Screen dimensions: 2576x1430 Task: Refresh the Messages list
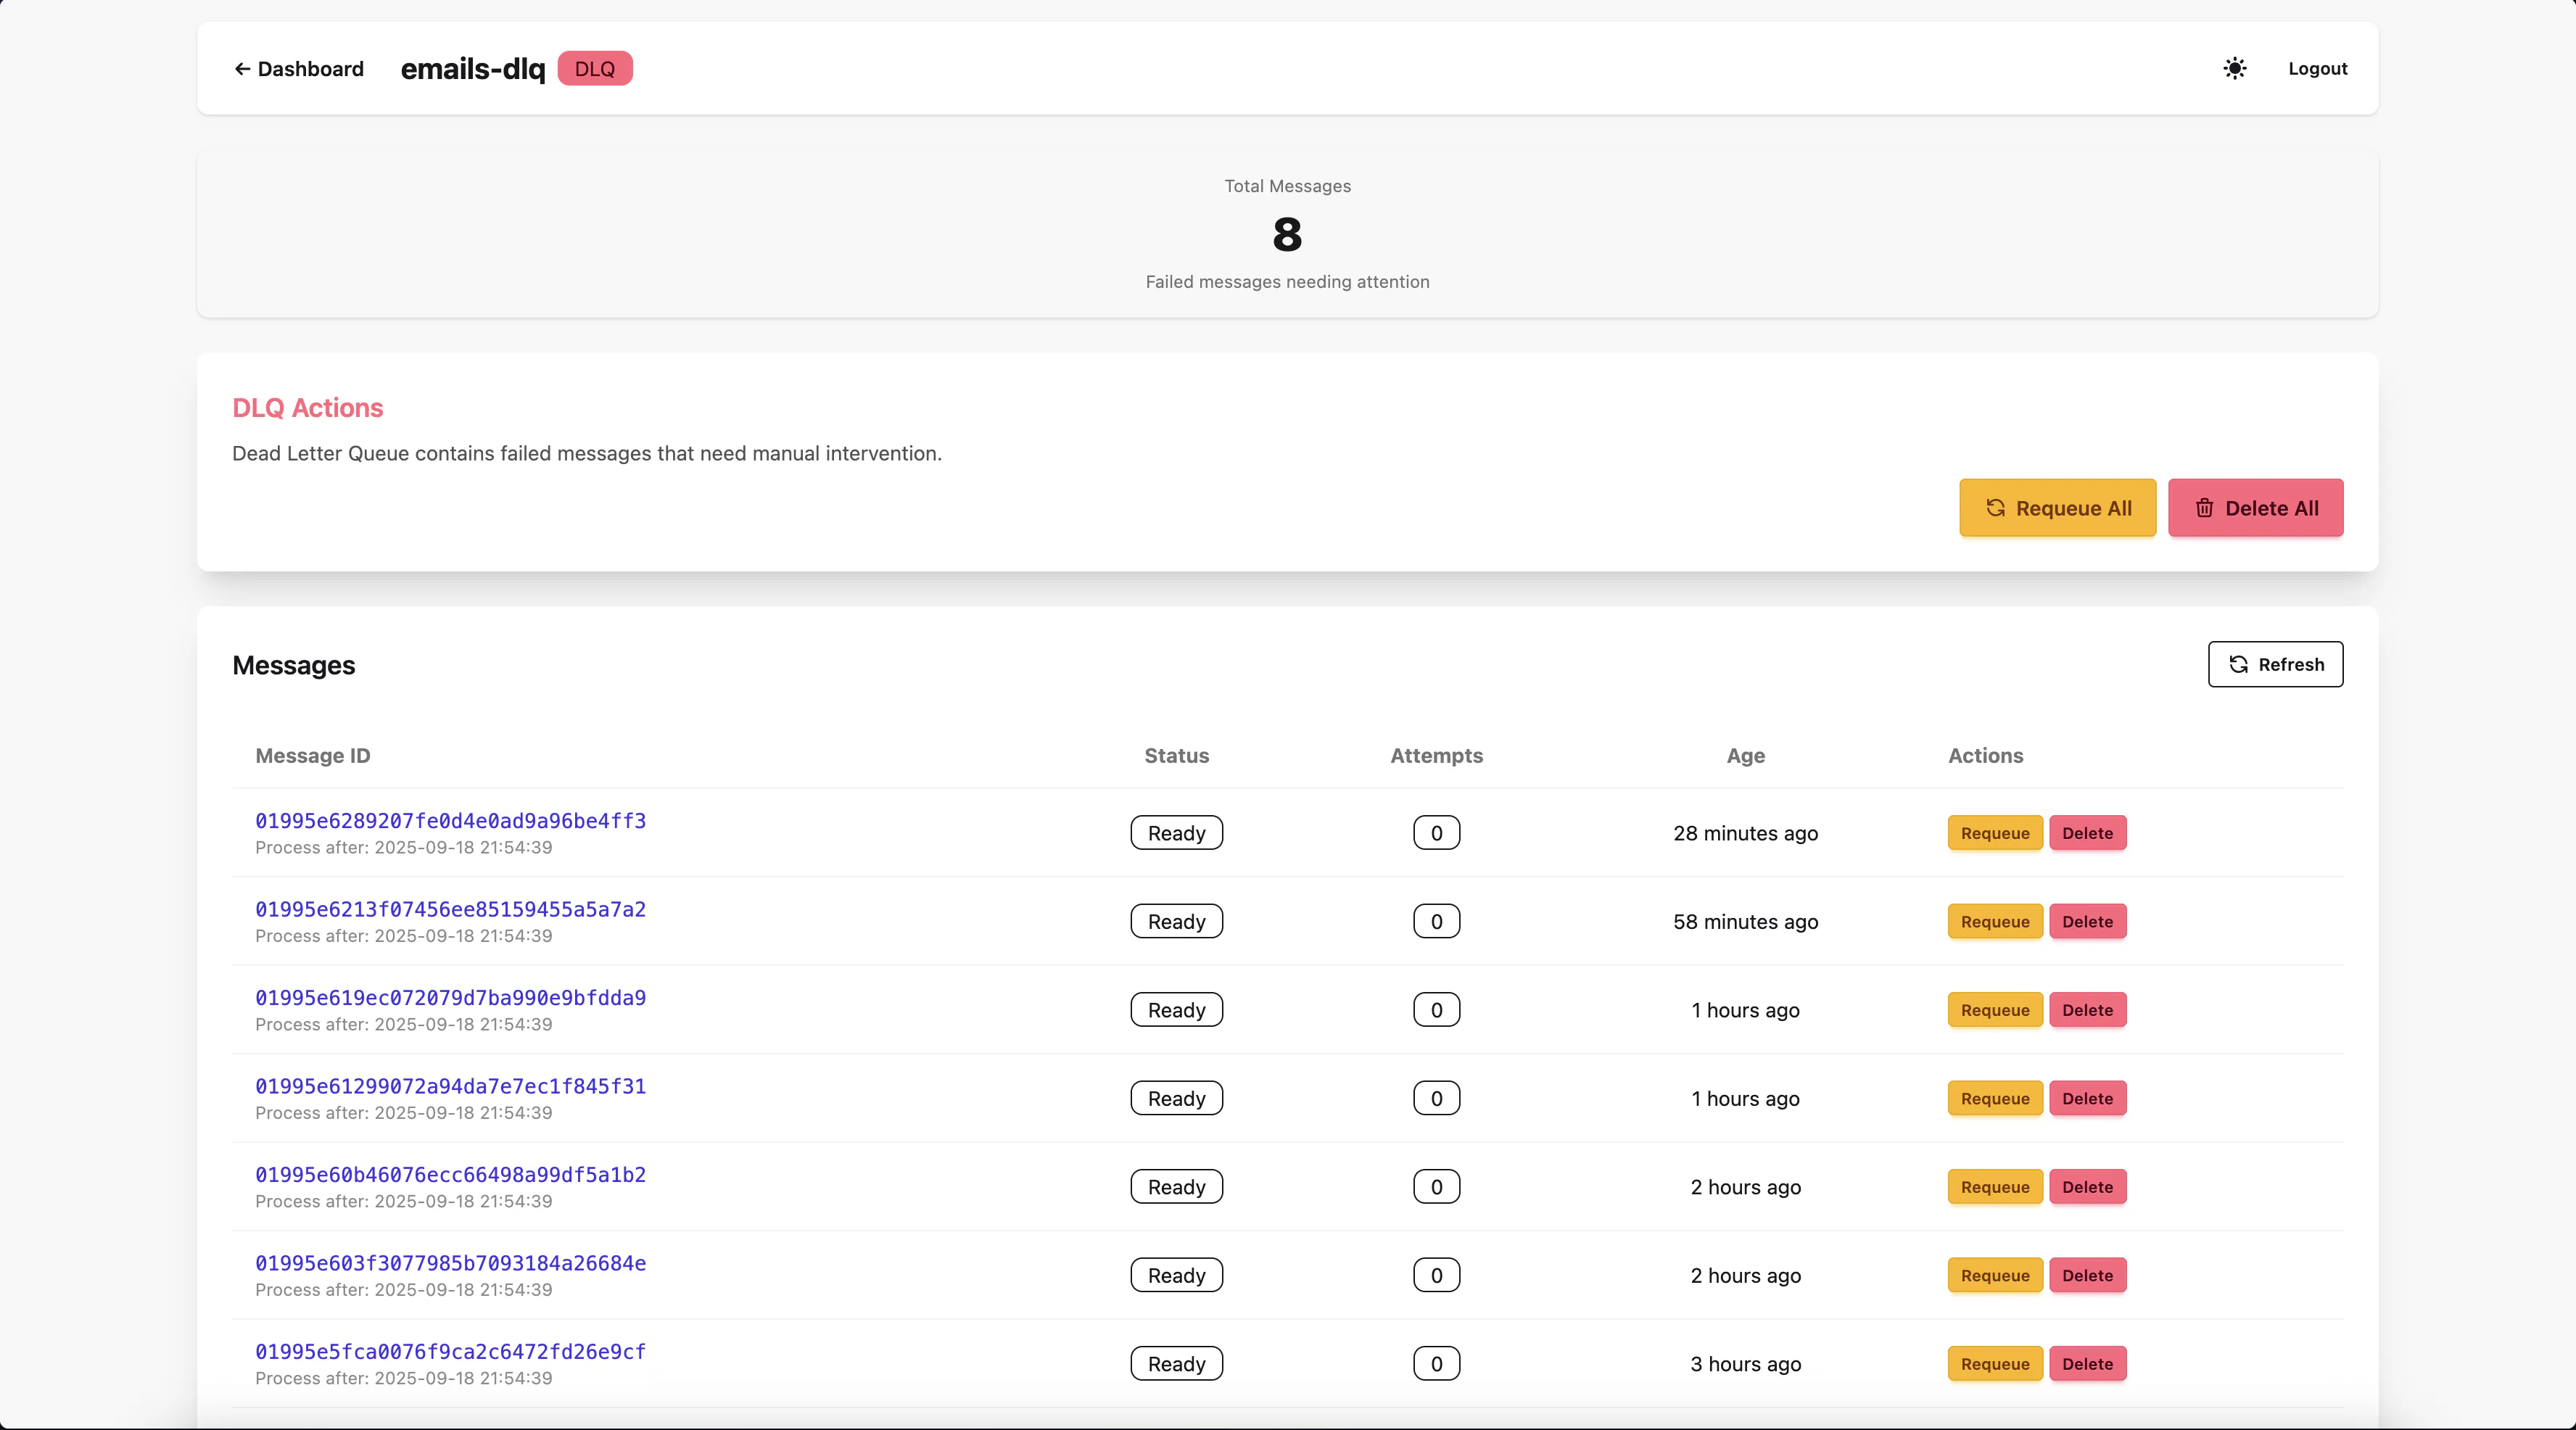click(2274, 664)
